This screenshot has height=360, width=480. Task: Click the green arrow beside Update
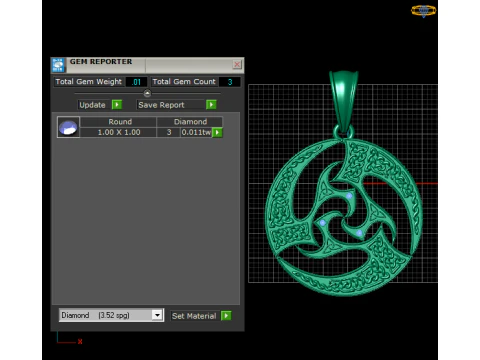117,105
